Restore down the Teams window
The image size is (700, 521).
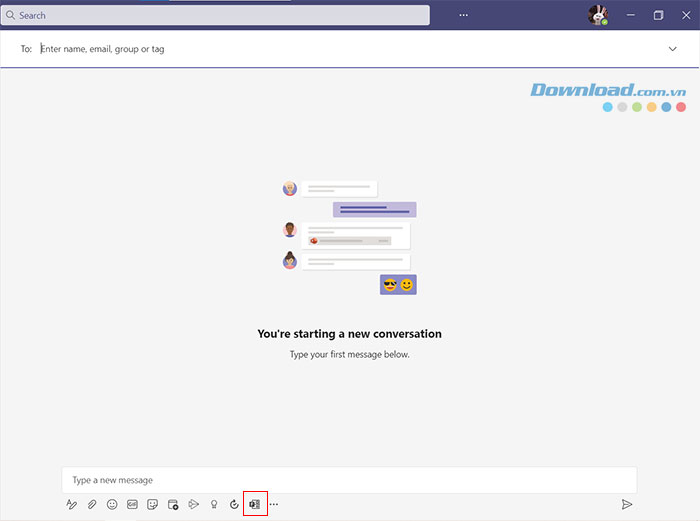[658, 15]
